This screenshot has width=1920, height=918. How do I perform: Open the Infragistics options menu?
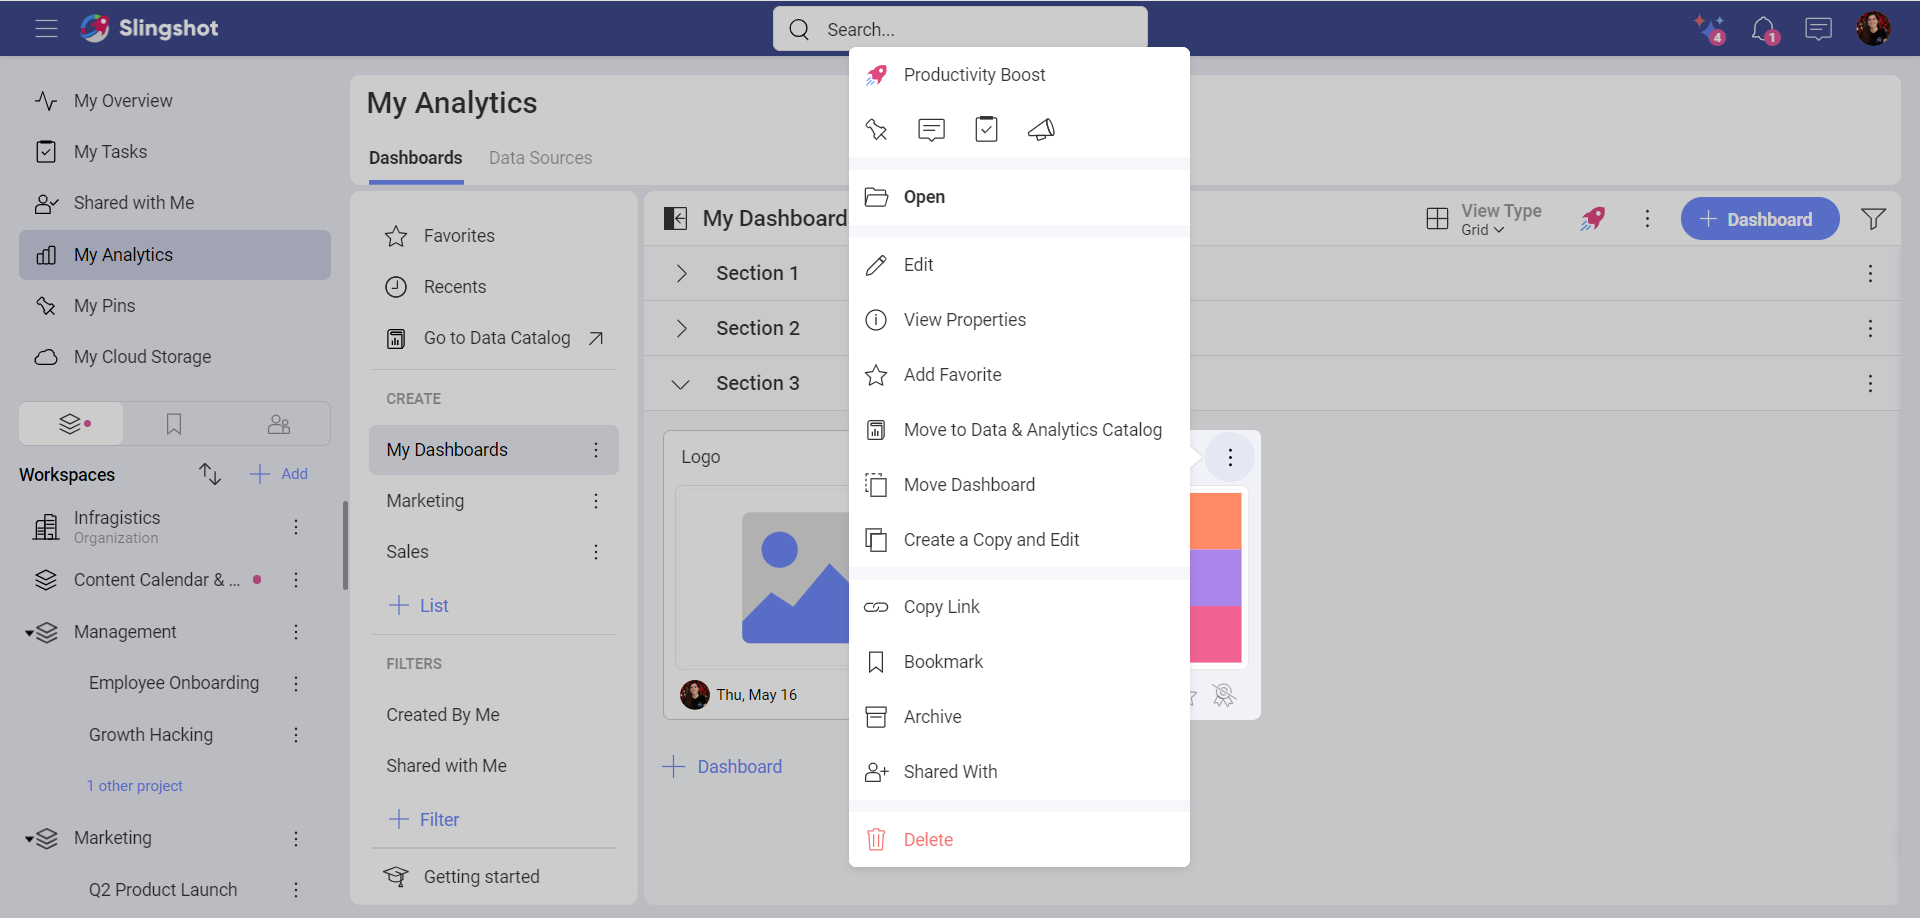(x=296, y=527)
